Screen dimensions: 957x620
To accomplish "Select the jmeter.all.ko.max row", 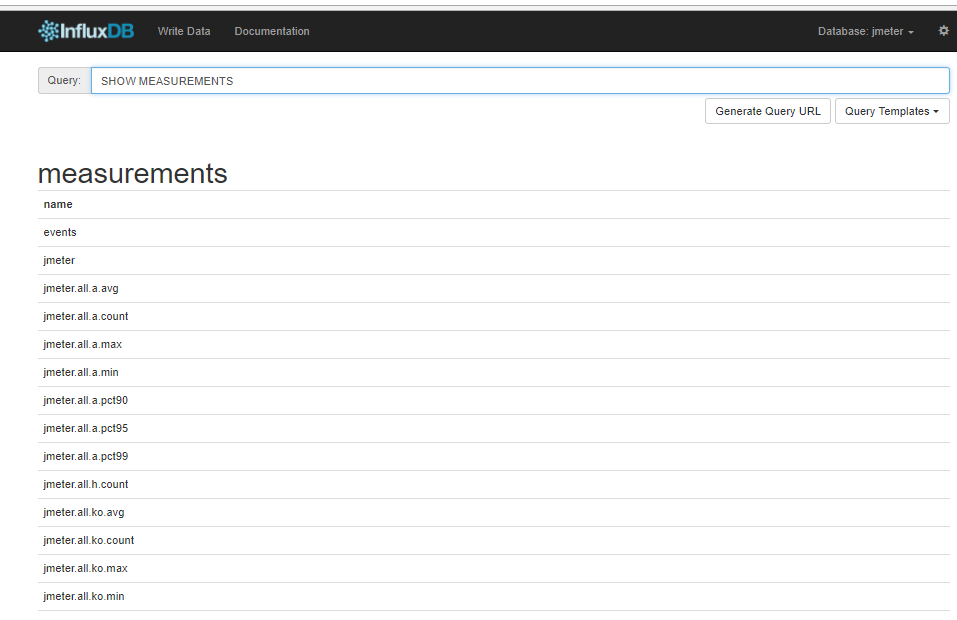I will [494, 569].
